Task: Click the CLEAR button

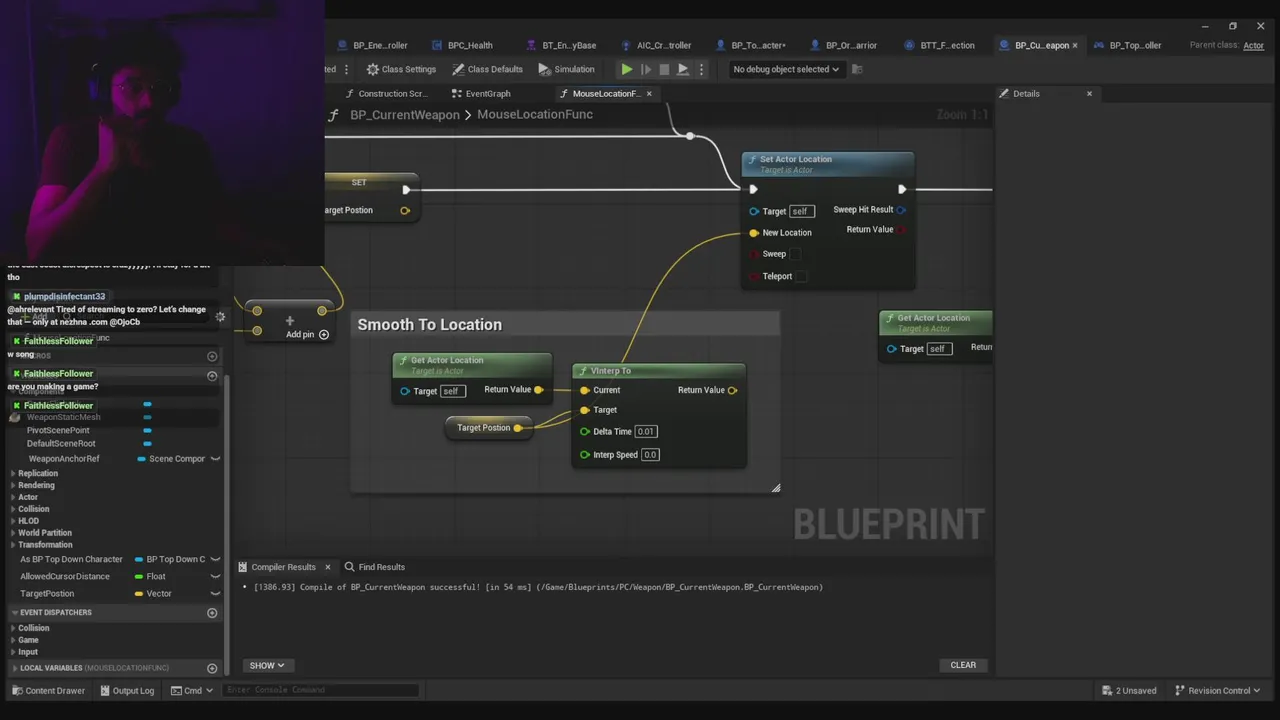Action: tap(963, 665)
